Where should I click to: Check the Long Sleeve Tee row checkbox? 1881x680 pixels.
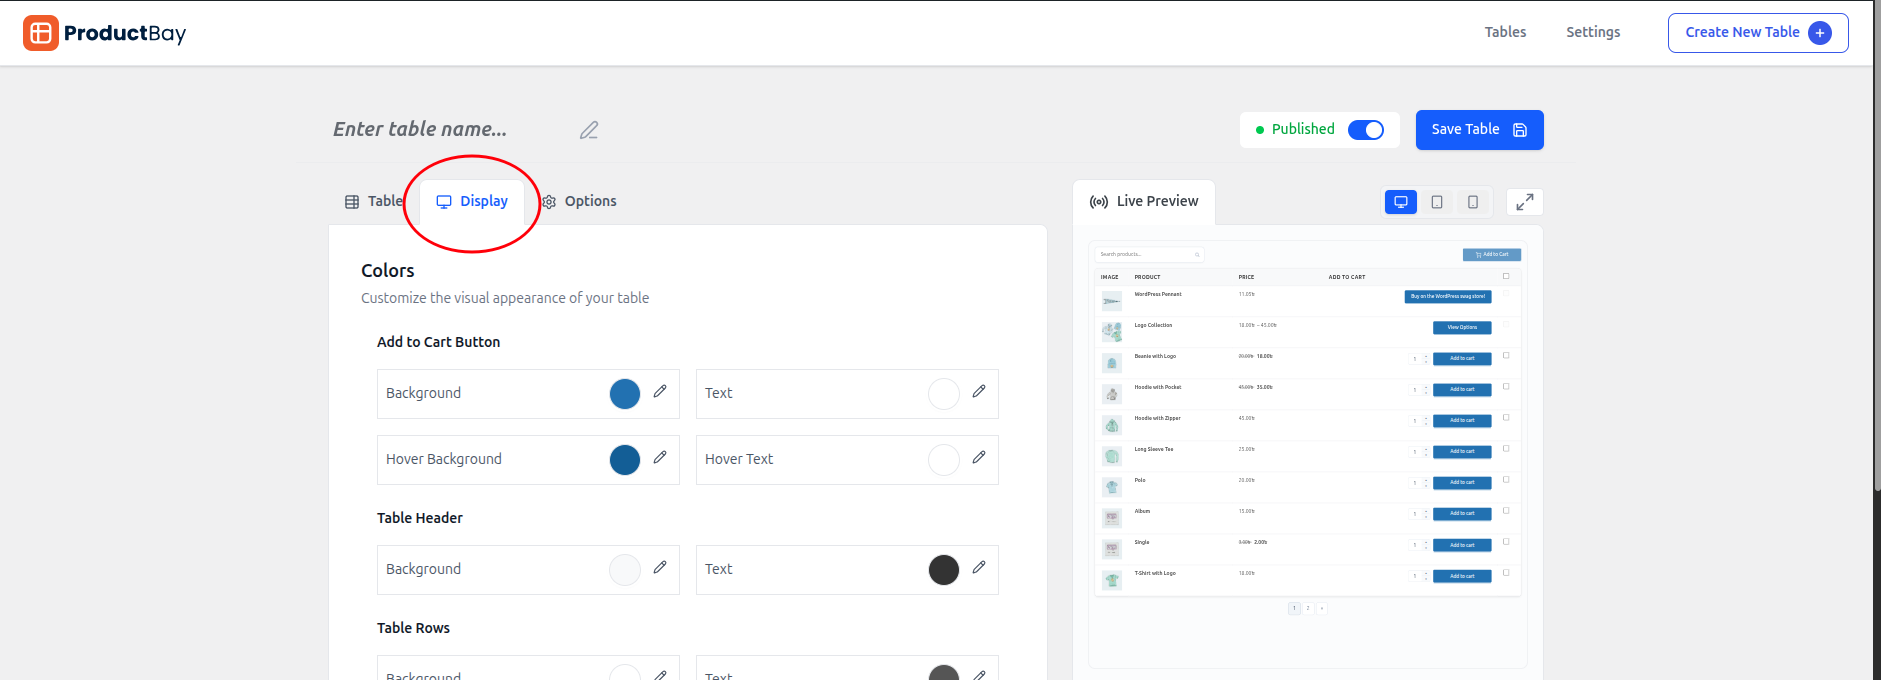tap(1506, 449)
